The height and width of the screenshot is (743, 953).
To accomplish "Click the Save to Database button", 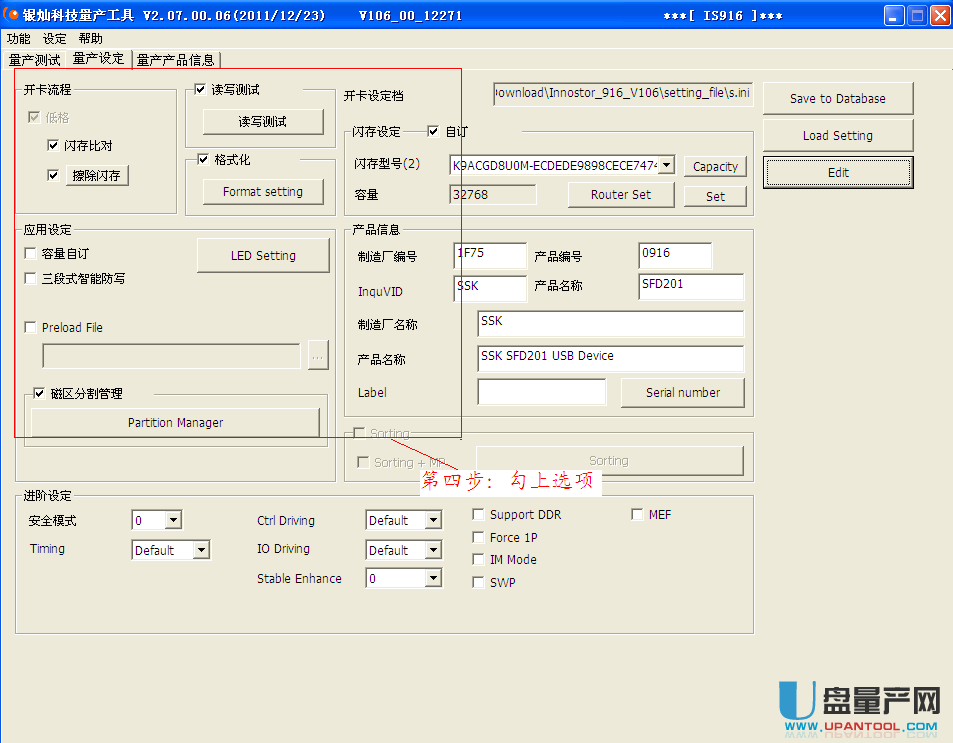I will pyautogui.click(x=837, y=99).
